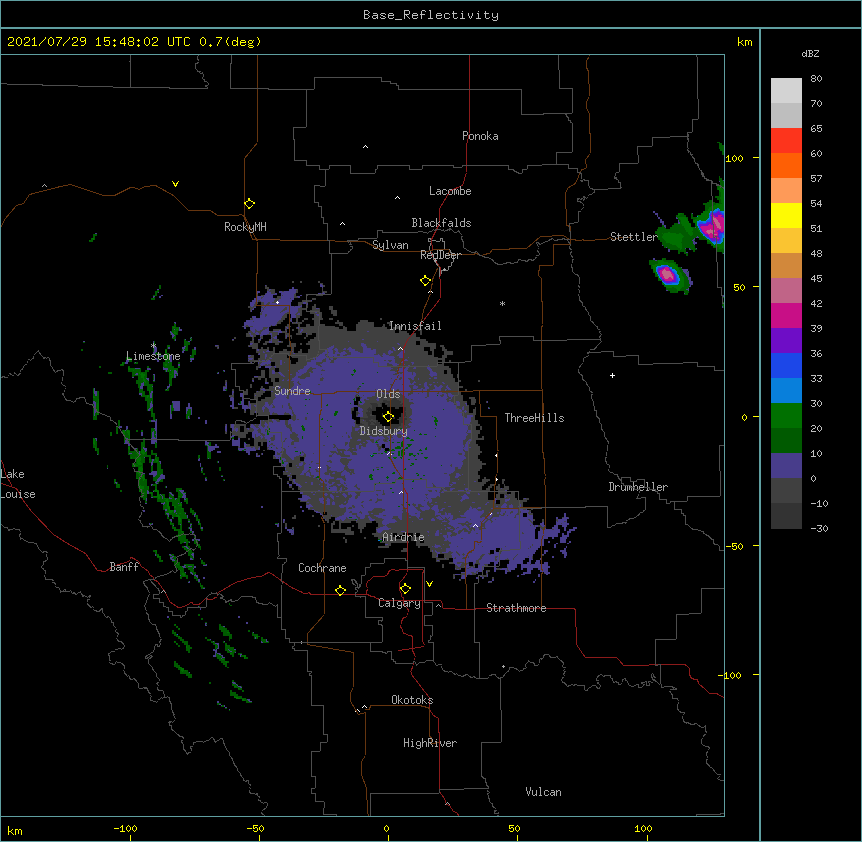Click the Cochrane town label
Viewport: 862px width, 842px height.
(x=322, y=568)
